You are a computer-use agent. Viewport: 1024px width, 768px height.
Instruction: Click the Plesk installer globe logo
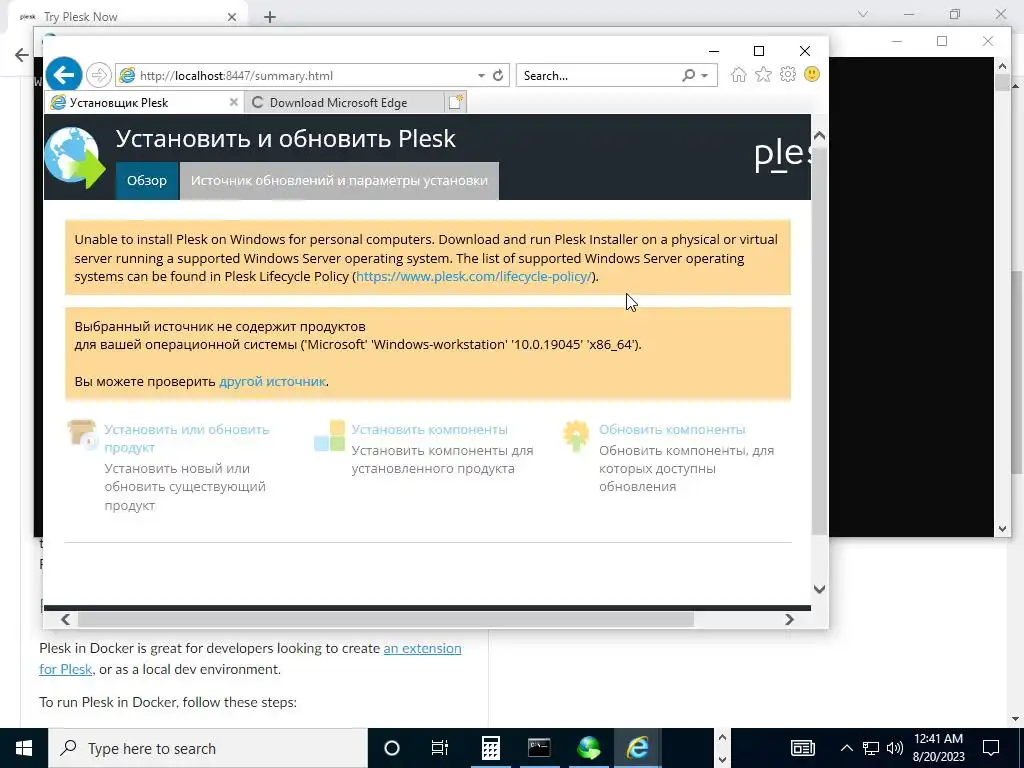point(74,158)
